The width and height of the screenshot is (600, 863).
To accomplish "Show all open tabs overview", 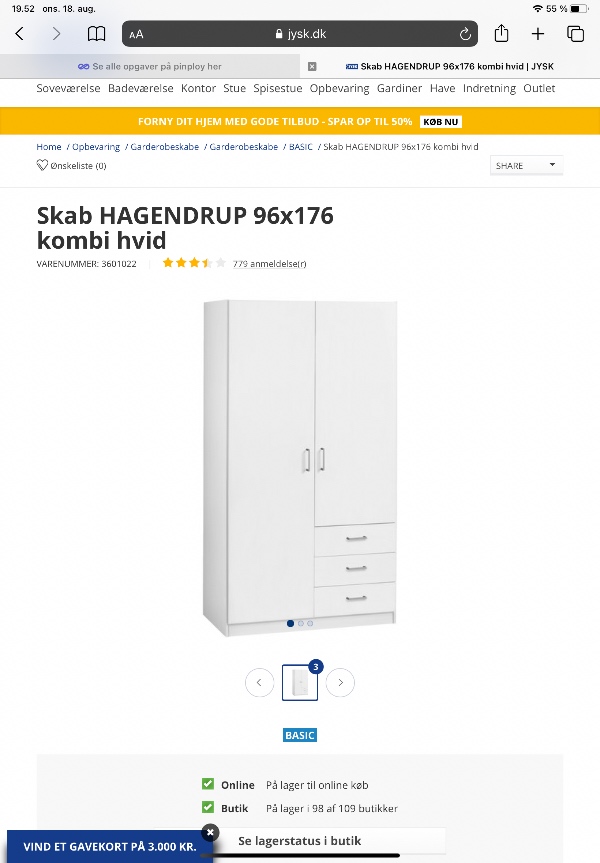I will 575,34.
